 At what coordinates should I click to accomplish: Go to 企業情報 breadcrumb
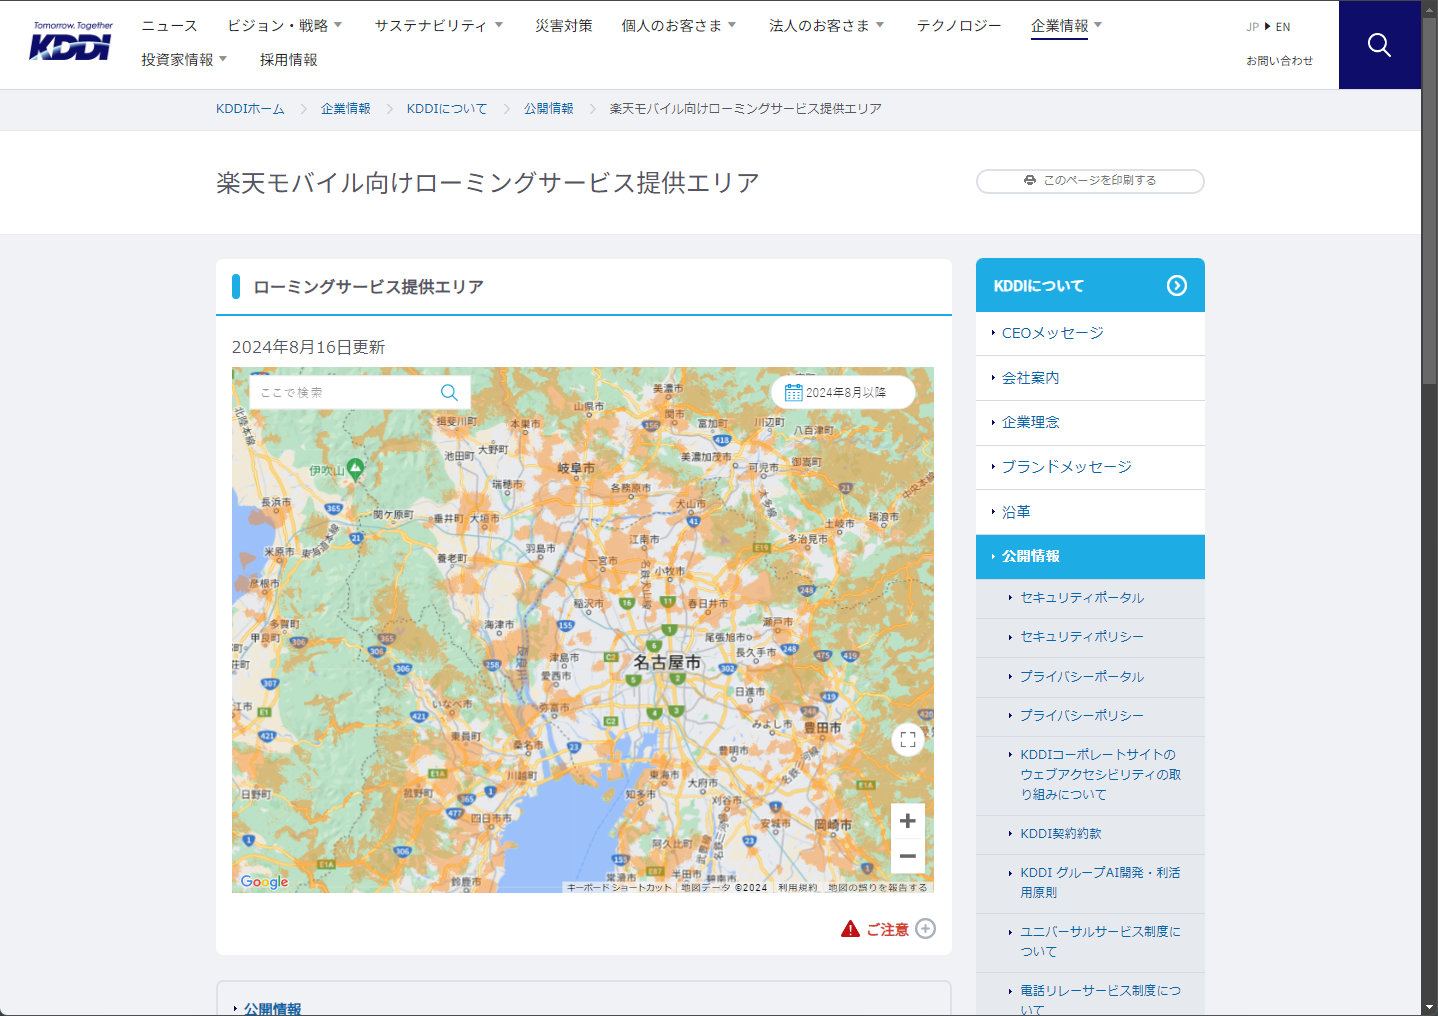(346, 109)
